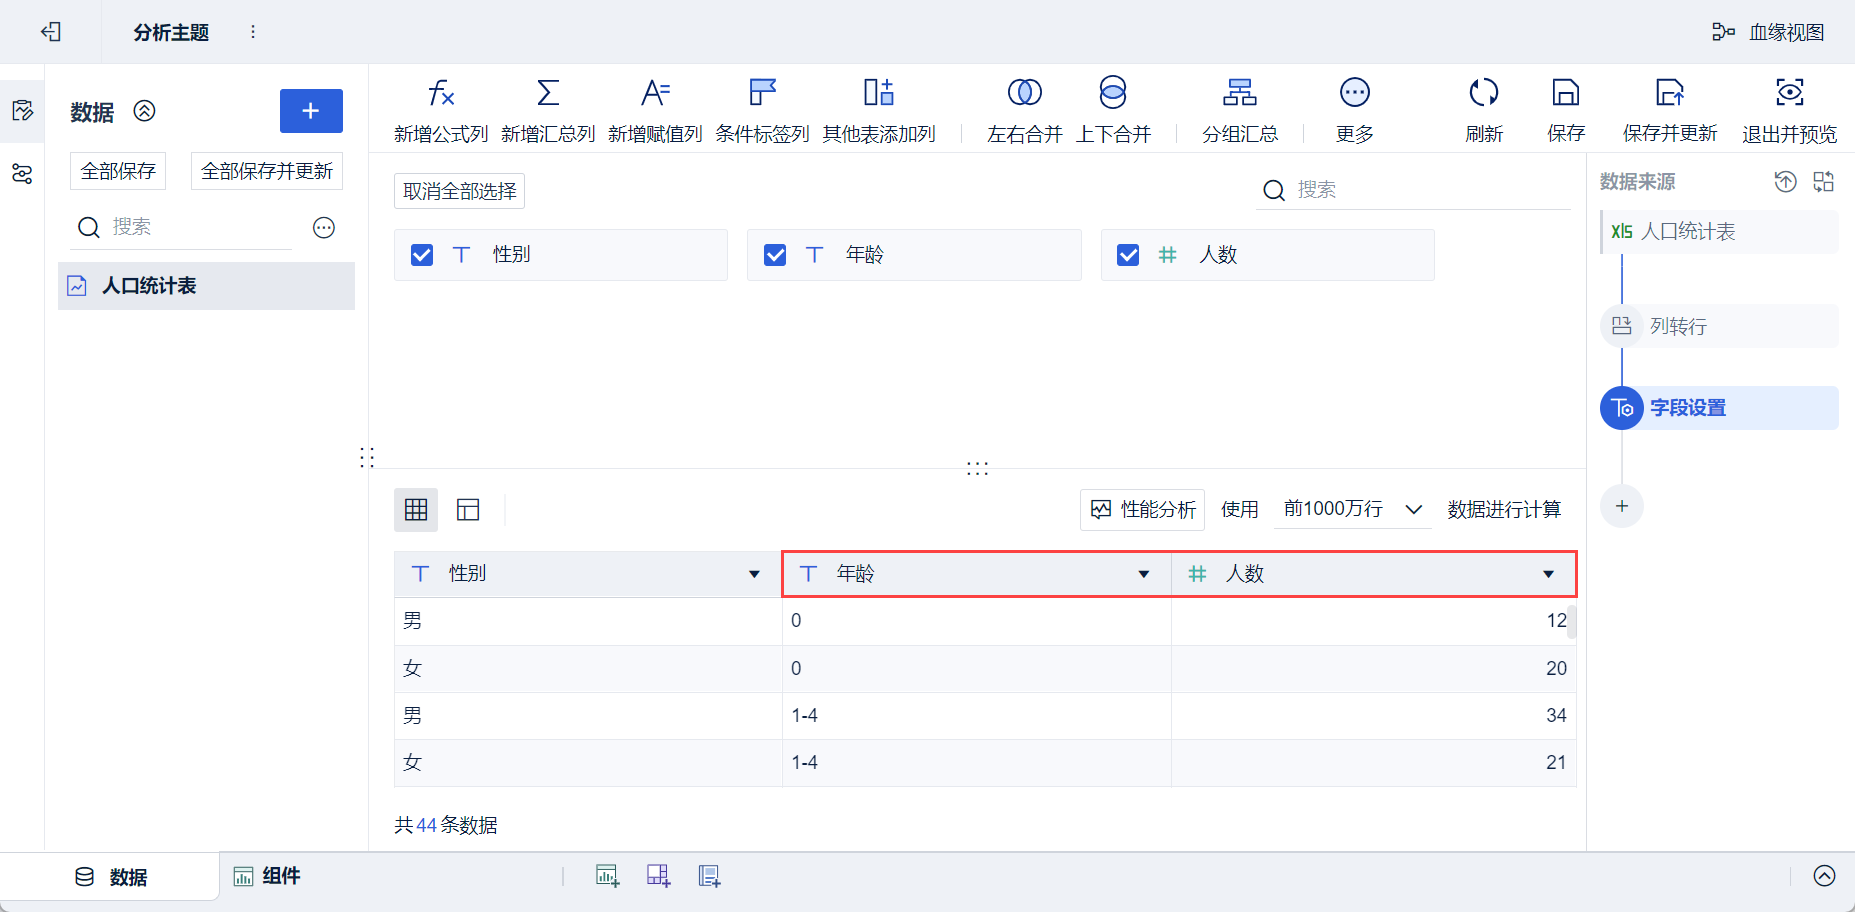Toggle the 人数 field checkbox
The height and width of the screenshot is (912, 1855).
point(1128,255)
